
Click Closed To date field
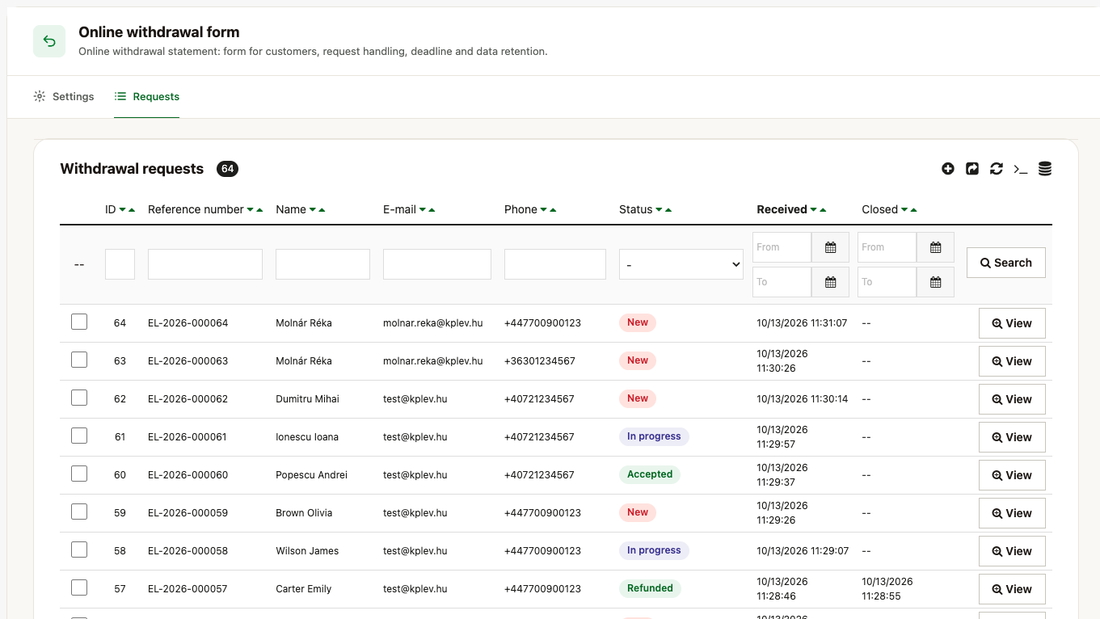tap(887, 282)
